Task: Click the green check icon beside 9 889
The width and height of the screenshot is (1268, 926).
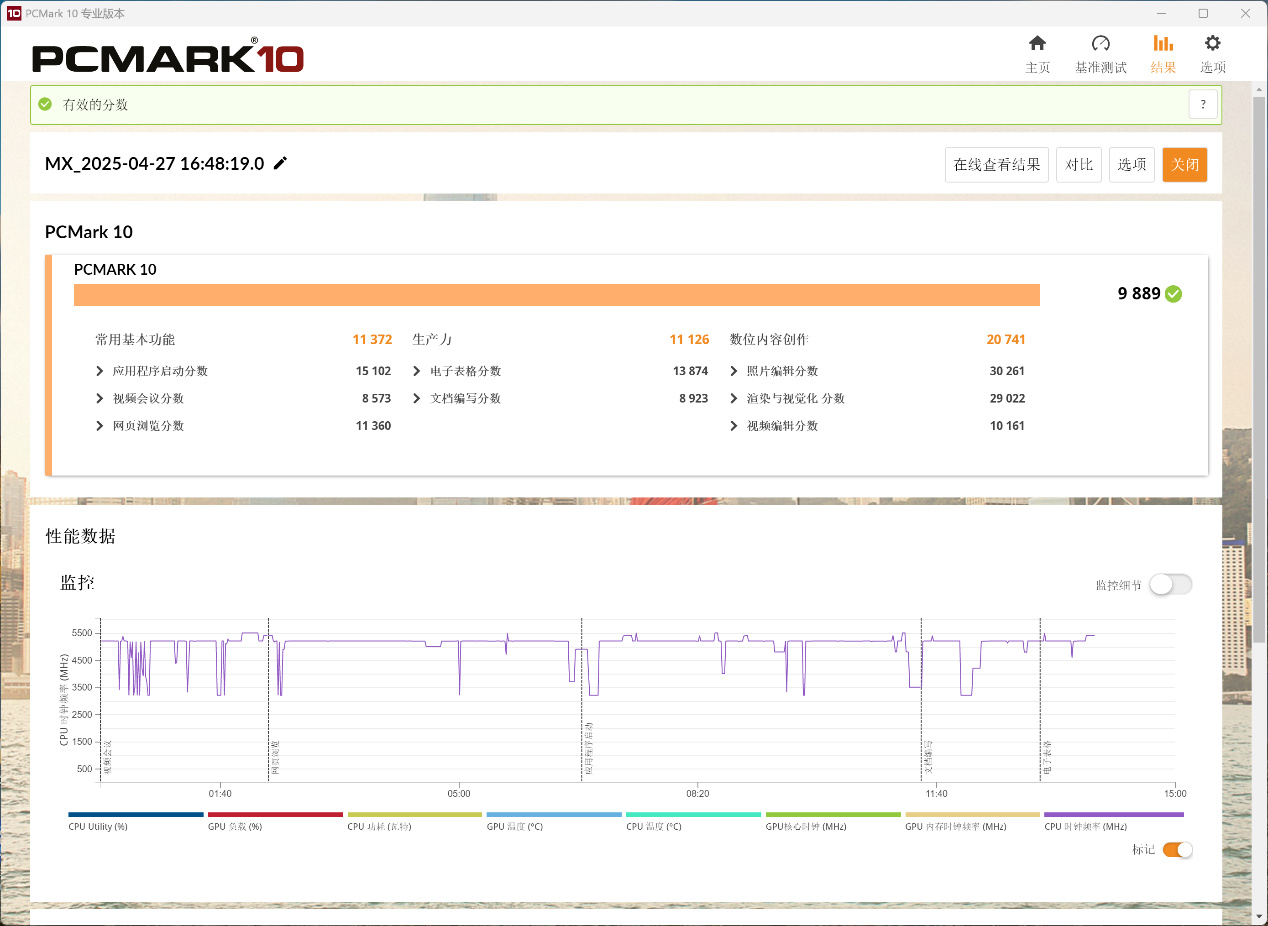Action: tap(1174, 294)
